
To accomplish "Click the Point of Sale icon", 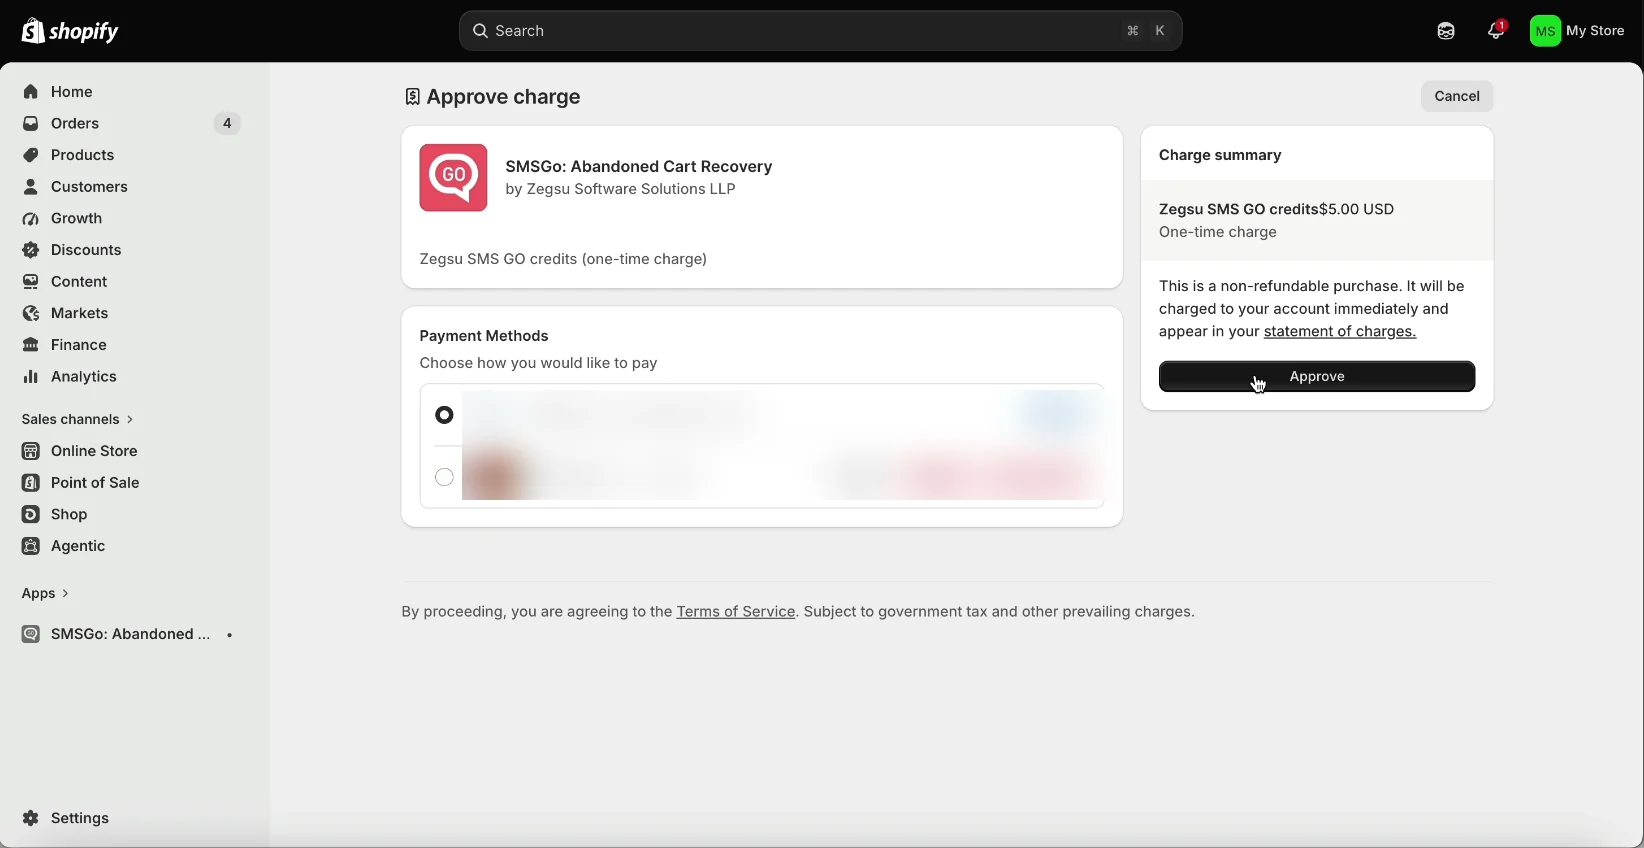I will [31, 483].
